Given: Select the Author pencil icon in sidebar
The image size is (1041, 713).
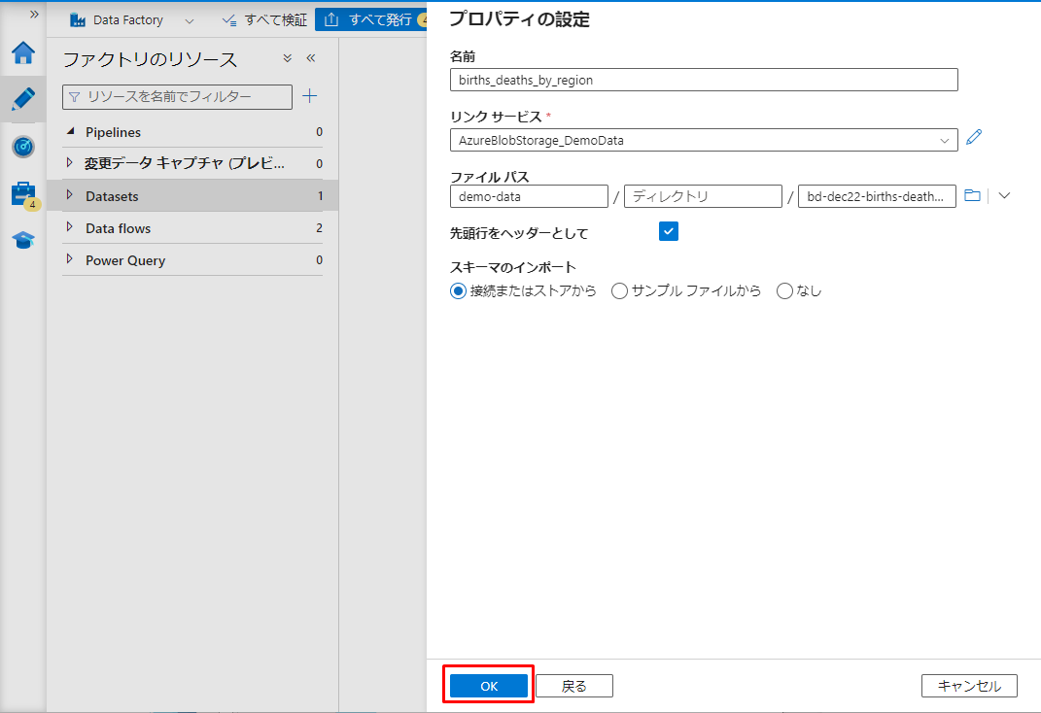Looking at the screenshot, I should click(x=23, y=99).
